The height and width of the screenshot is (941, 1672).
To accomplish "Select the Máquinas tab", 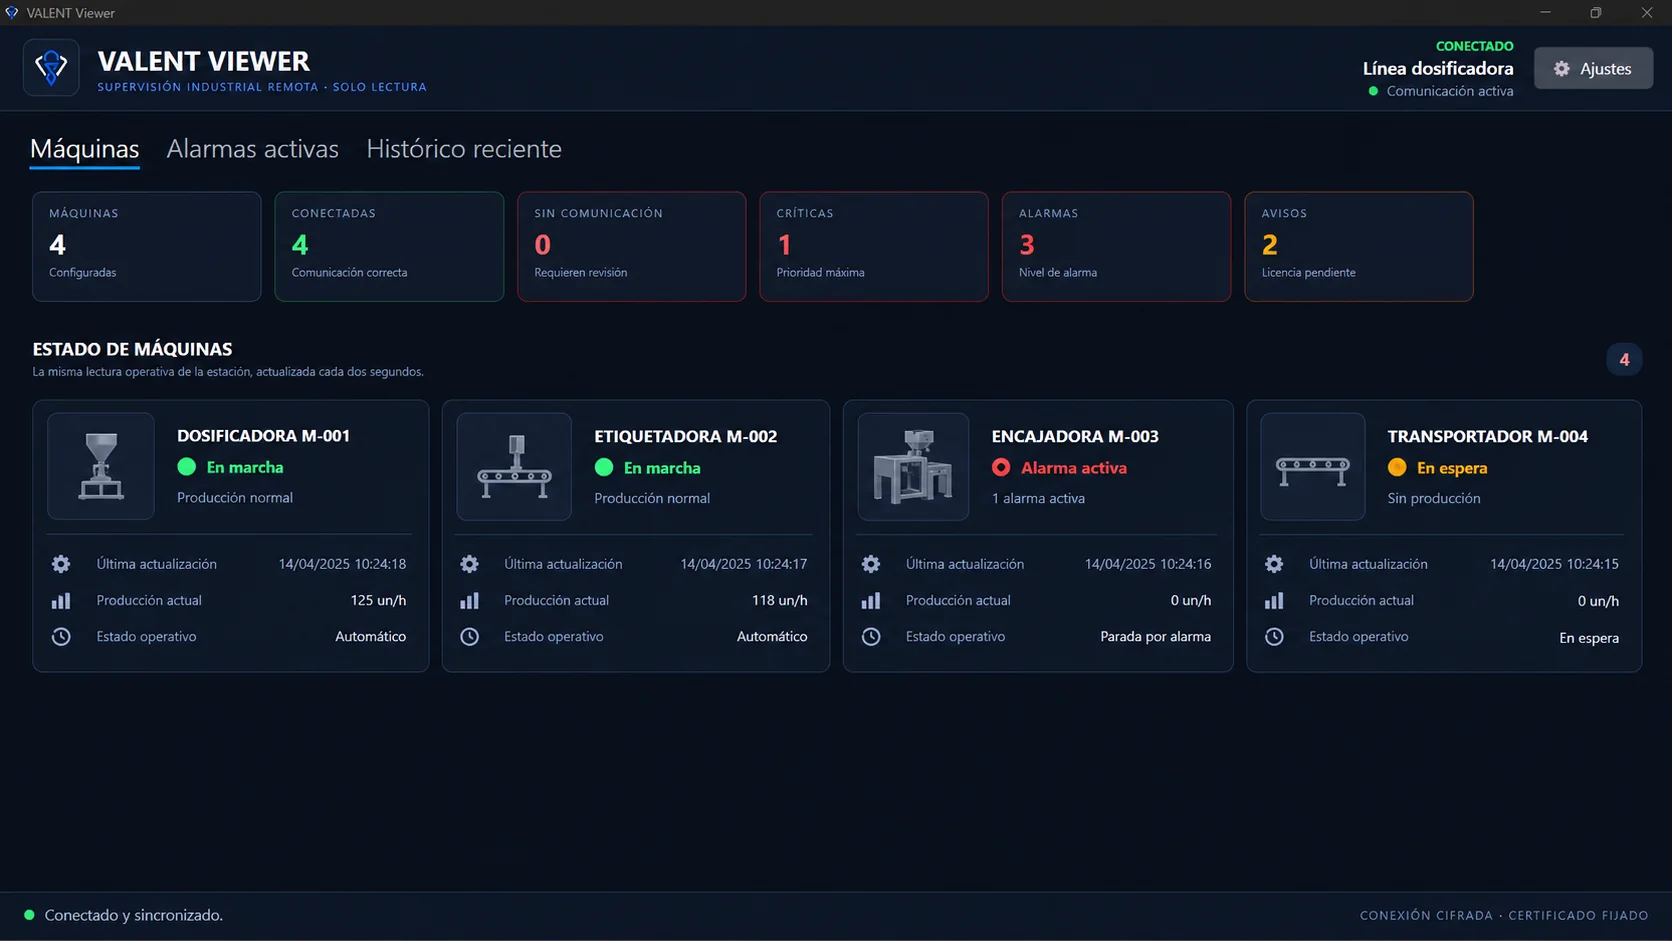I will pyautogui.click(x=85, y=149).
